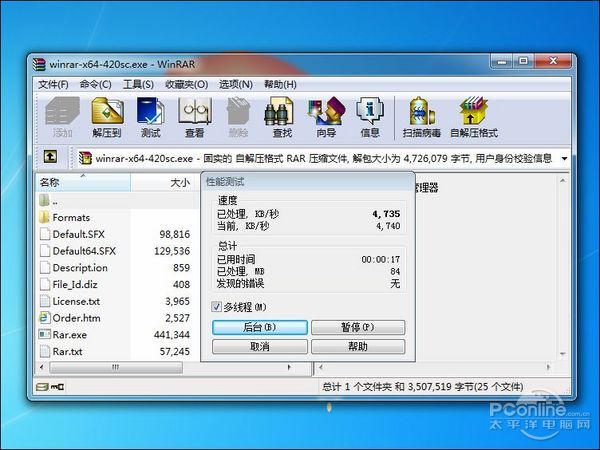Click the WinRAR title bar app icon
Screen dimensions: 600x450
(x=39, y=64)
